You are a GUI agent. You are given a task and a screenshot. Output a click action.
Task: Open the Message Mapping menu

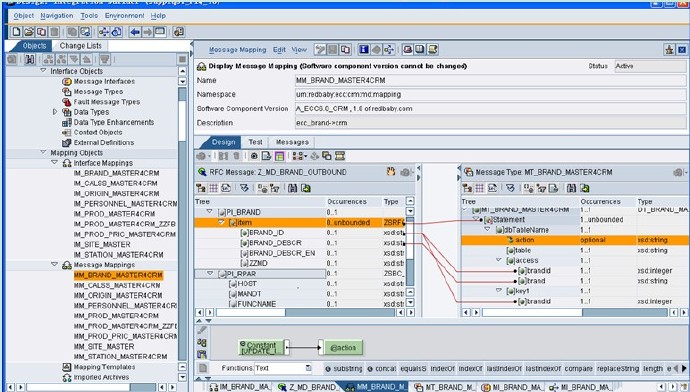[x=238, y=50]
